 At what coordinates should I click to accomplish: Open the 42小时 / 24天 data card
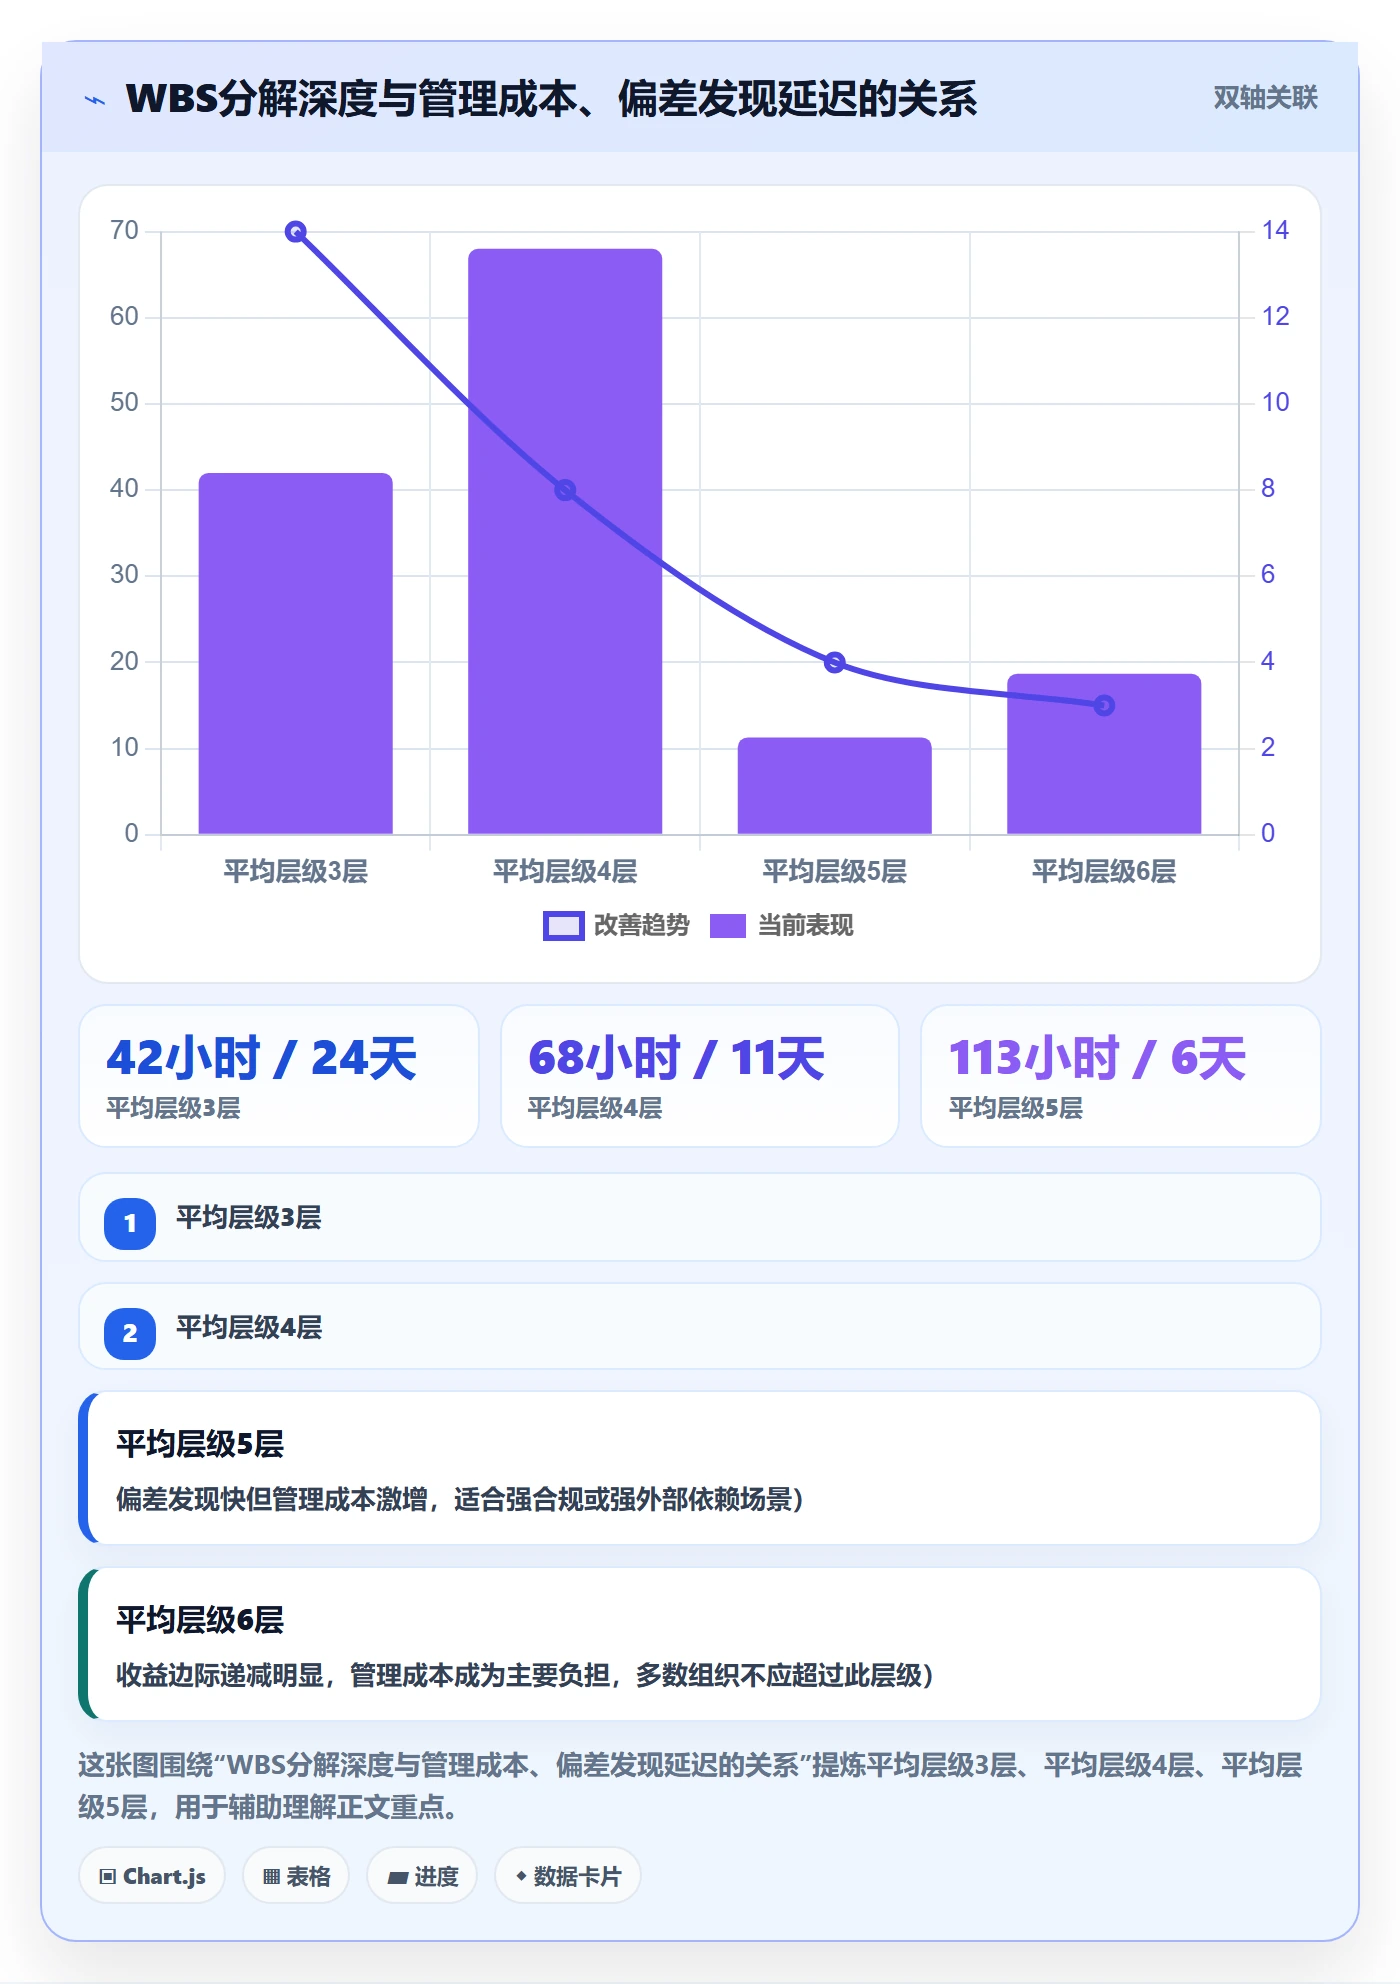click(x=279, y=1076)
